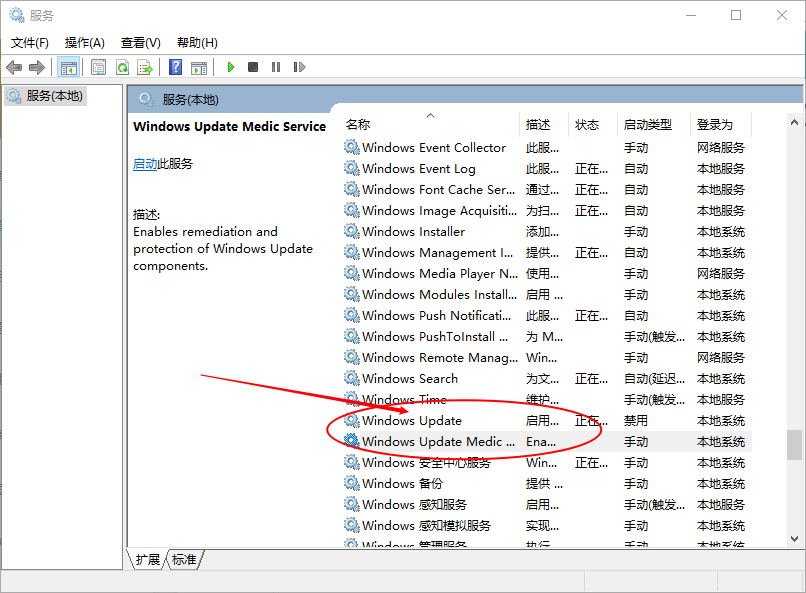Select the Windows Installer gear icon

pos(352,232)
